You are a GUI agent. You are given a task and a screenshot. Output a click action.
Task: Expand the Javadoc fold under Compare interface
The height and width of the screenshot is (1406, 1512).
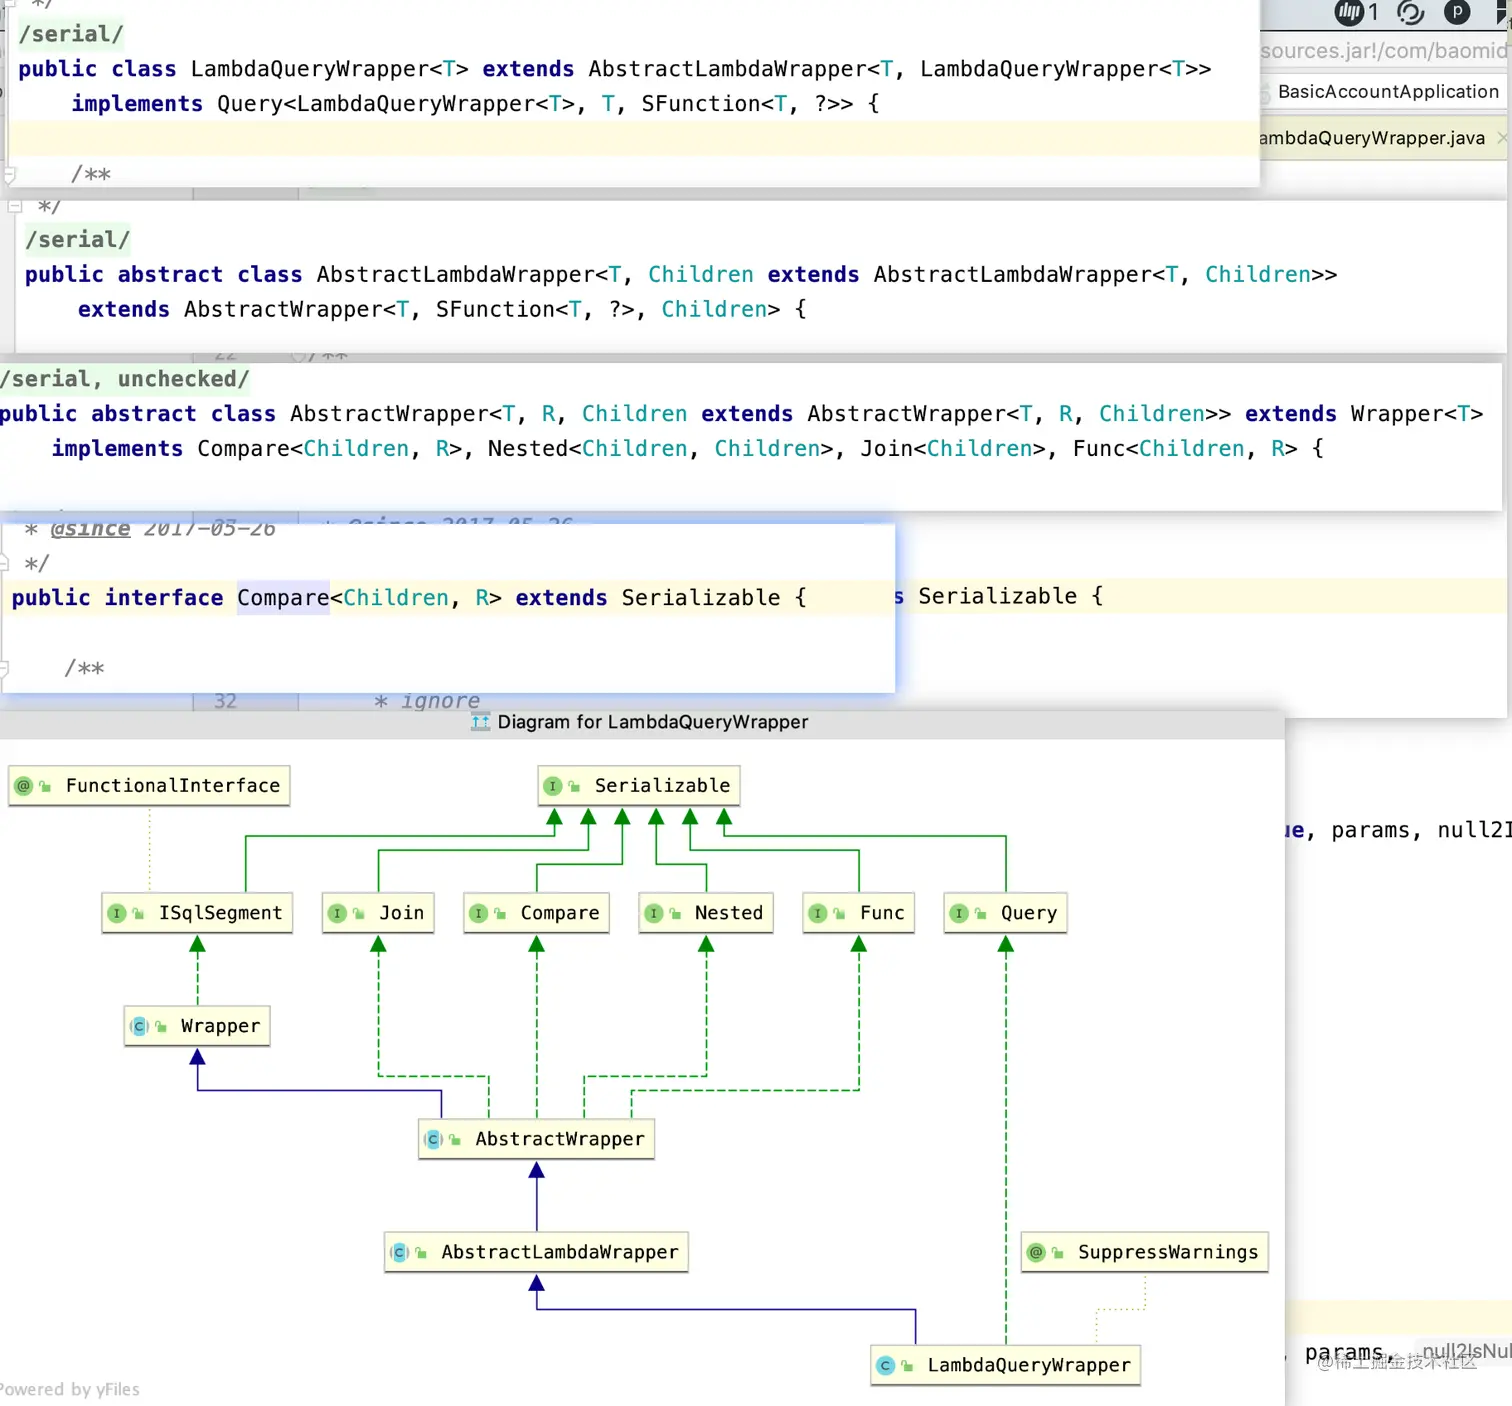click(4, 668)
